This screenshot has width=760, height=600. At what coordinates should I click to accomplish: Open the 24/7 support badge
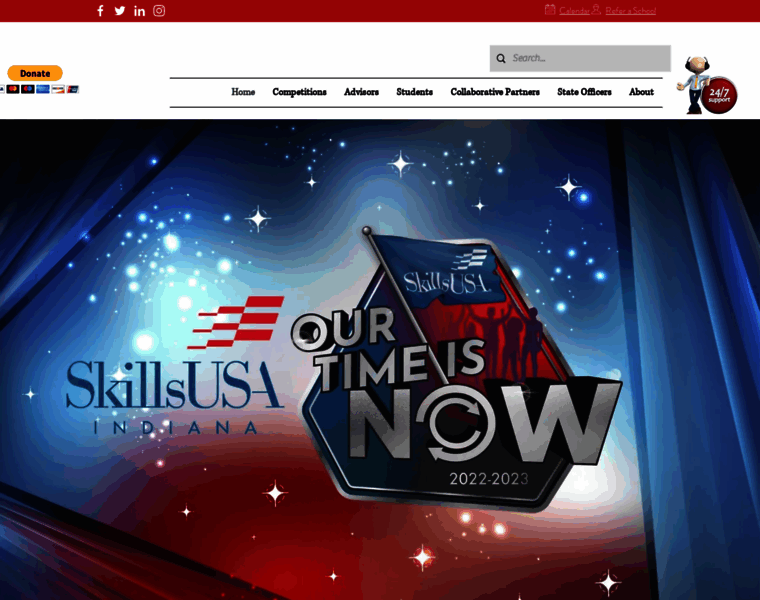[707, 86]
